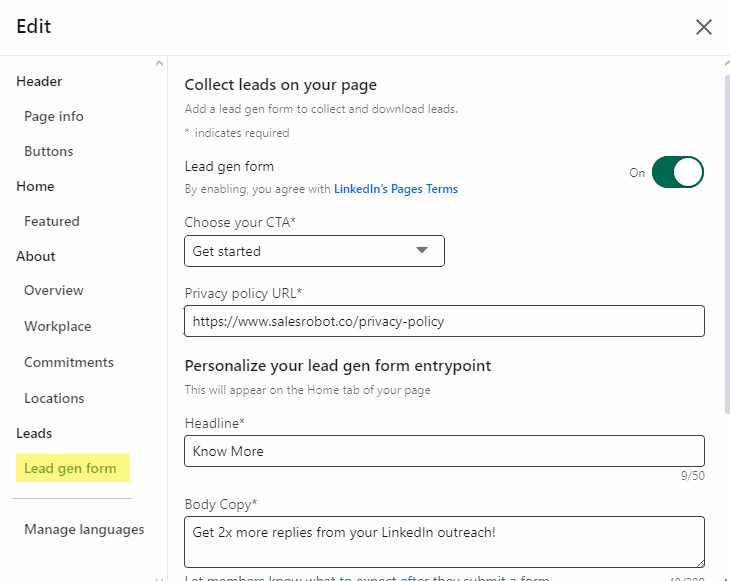Click sidebar scroll up arrow
This screenshot has height=581, width=730.
159,63
